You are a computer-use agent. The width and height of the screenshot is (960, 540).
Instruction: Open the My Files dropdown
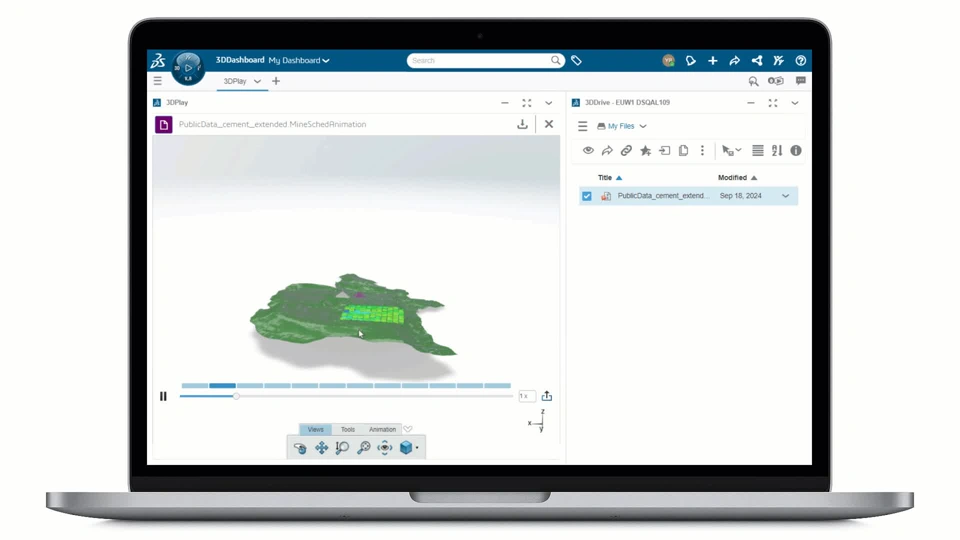[x=622, y=126]
